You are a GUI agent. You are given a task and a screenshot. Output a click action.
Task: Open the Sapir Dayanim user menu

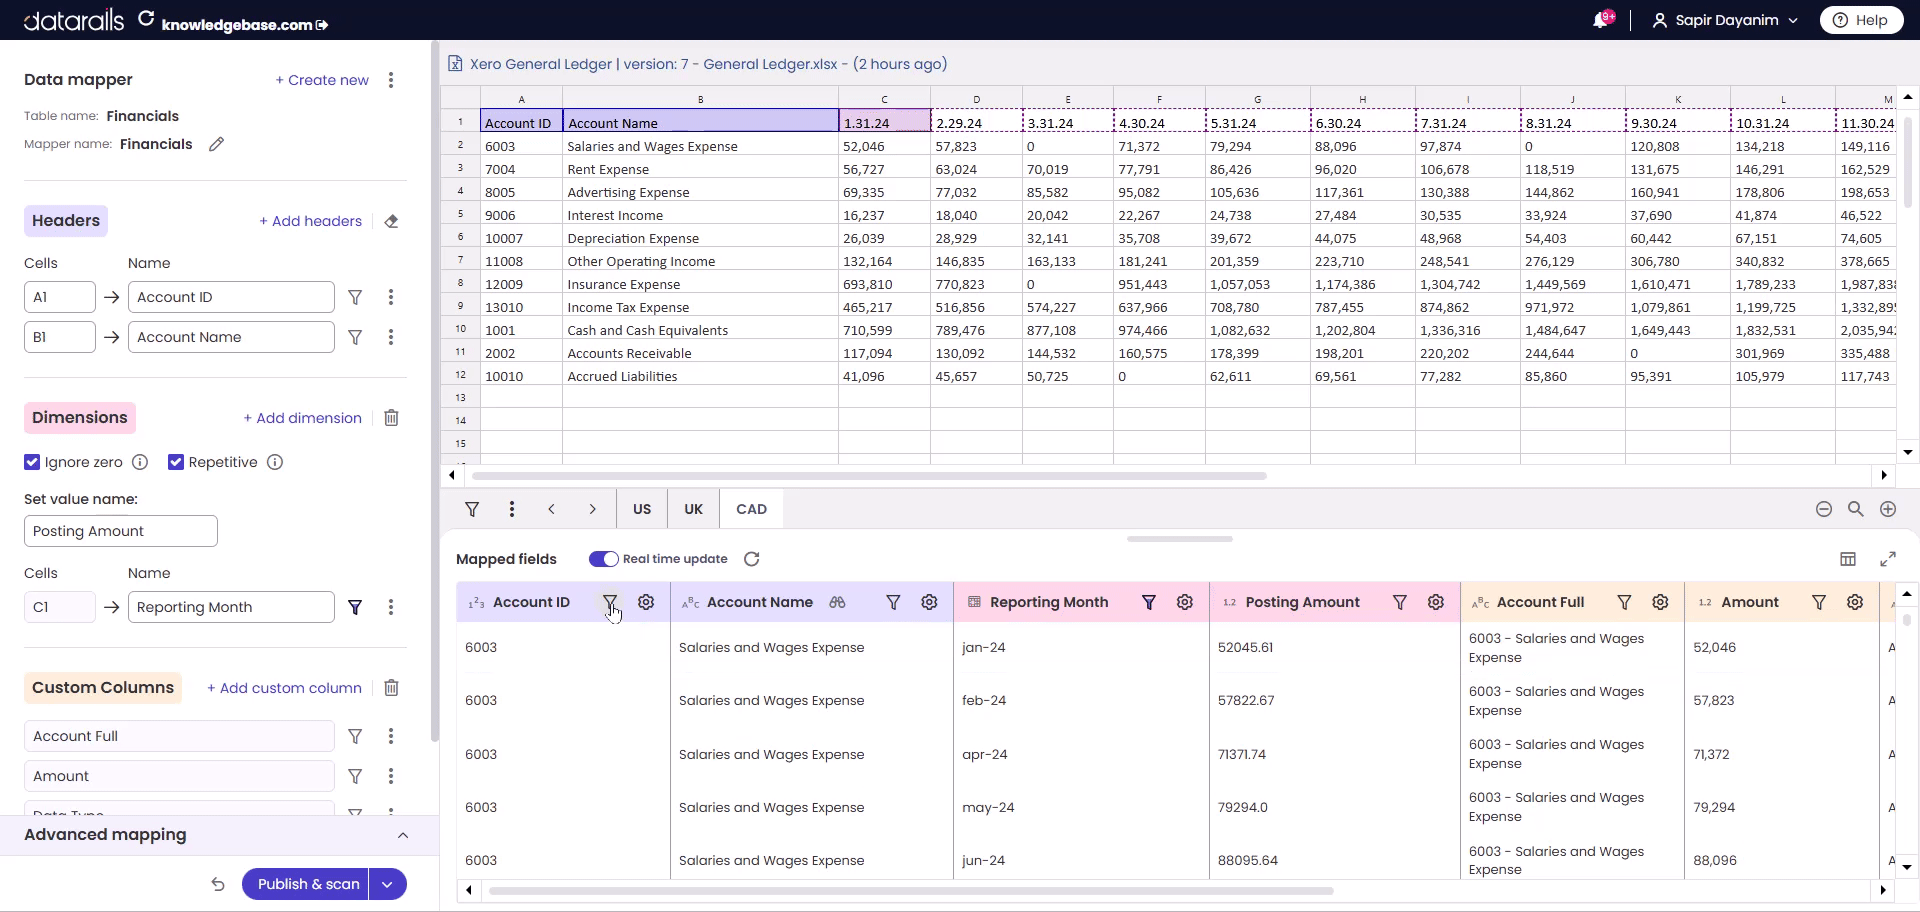tap(1725, 20)
